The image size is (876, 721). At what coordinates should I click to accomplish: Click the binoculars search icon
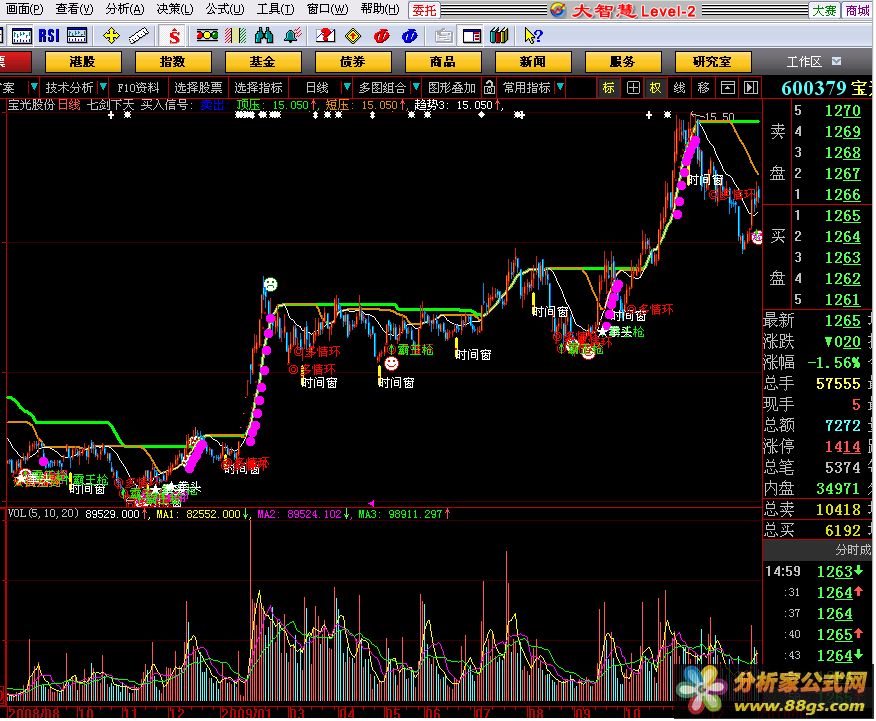click(264, 36)
